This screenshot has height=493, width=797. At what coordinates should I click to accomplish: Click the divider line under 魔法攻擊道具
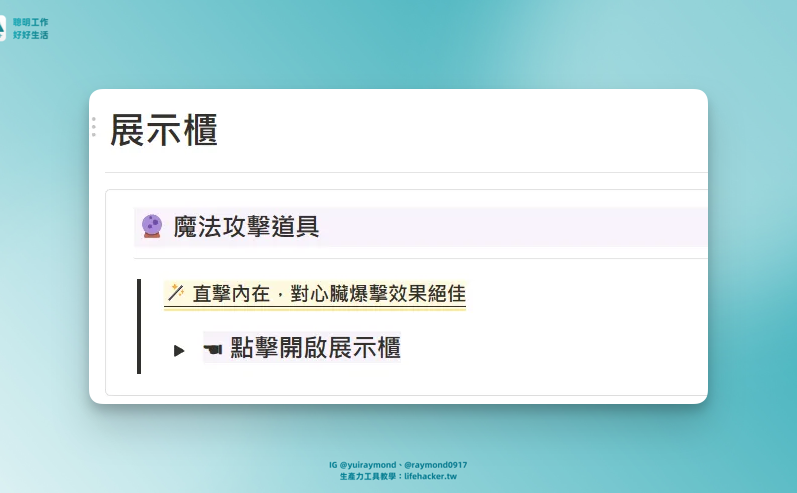point(420,258)
